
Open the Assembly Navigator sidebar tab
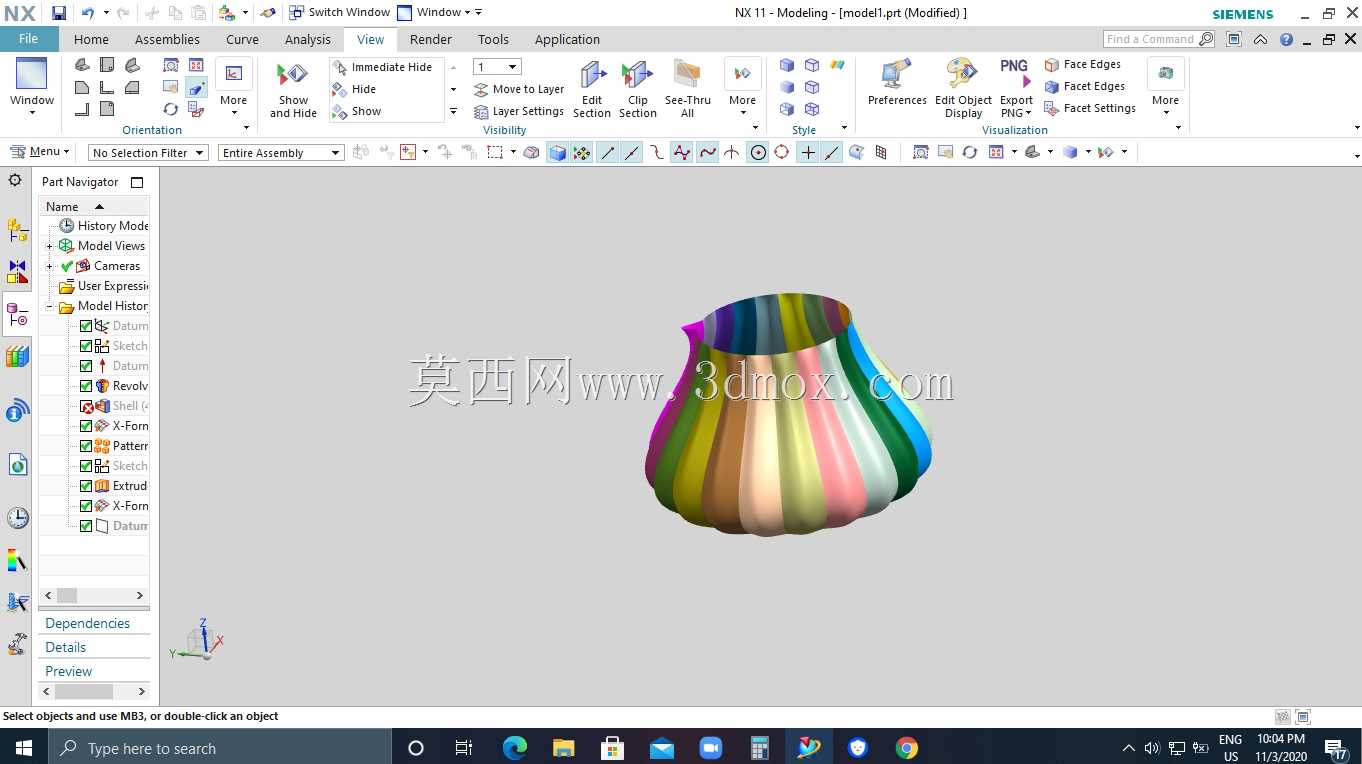(17, 231)
